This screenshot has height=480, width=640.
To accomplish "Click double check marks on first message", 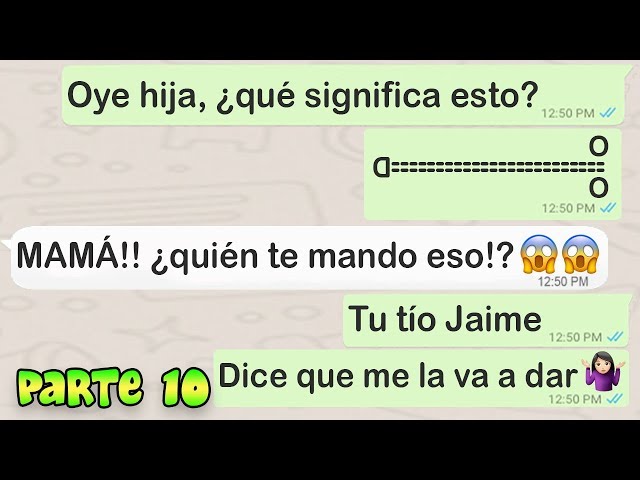I will click(x=607, y=113).
